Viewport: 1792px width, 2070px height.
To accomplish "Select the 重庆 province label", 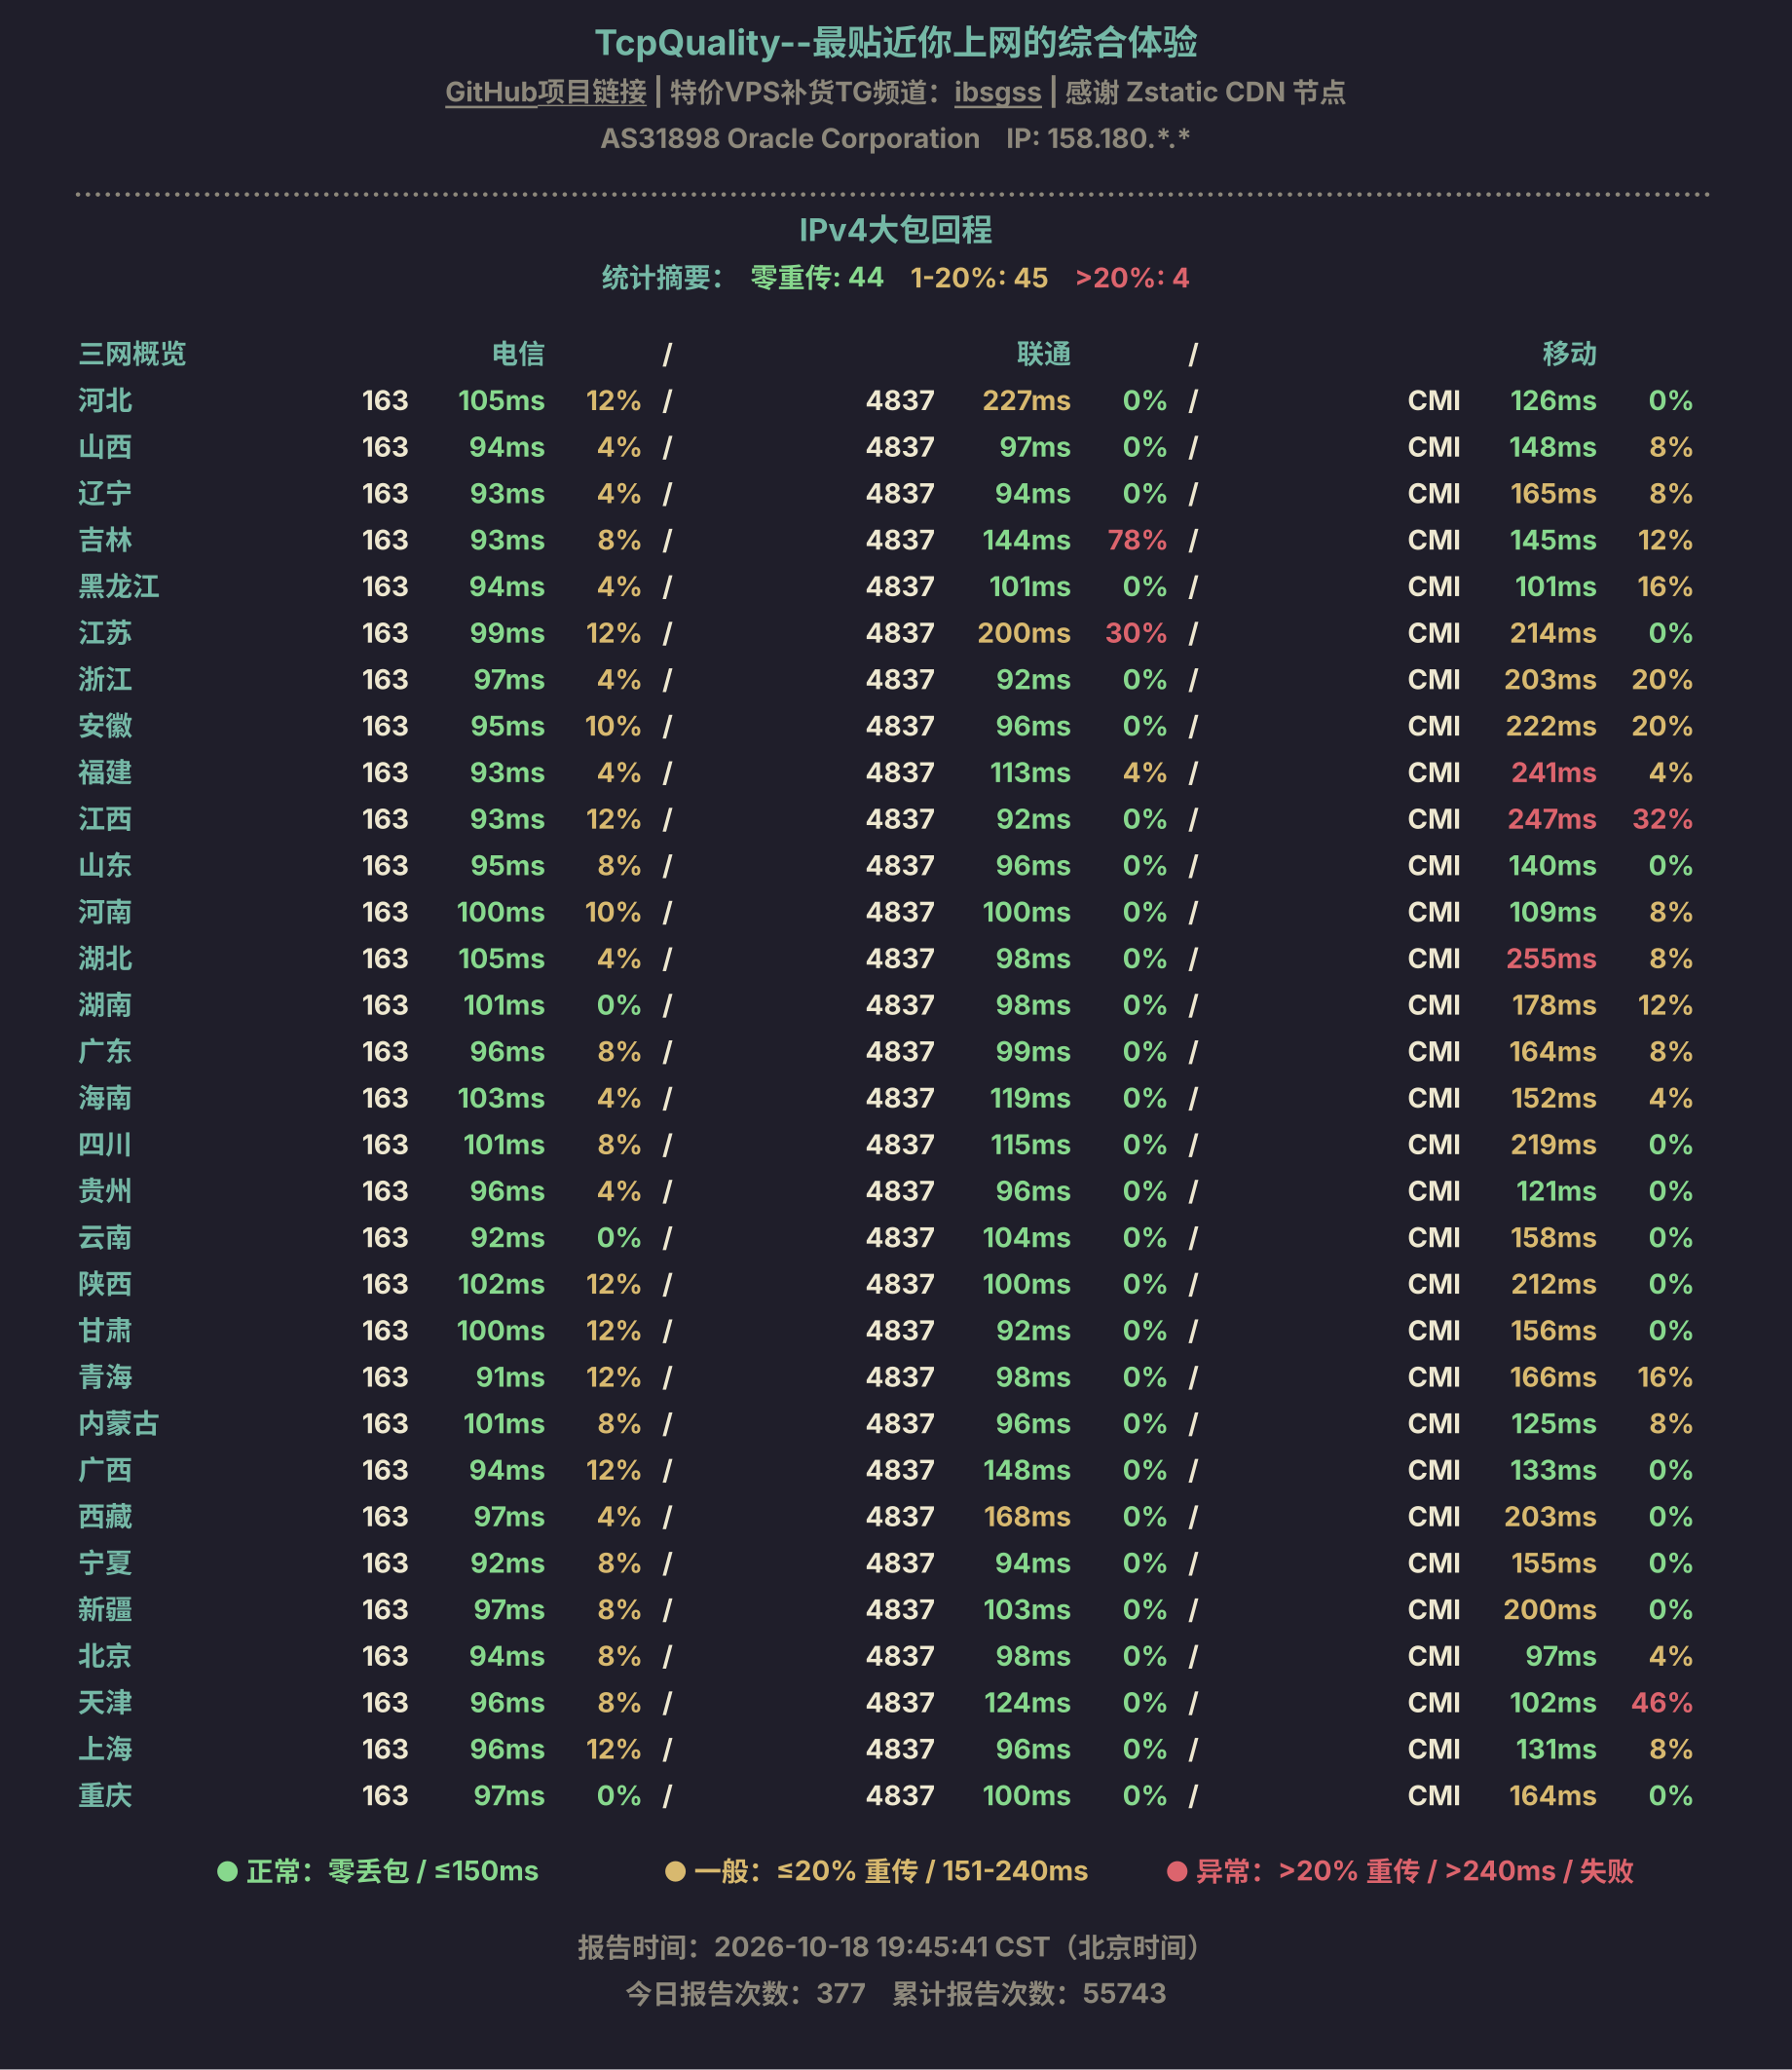I will 105,1796.
